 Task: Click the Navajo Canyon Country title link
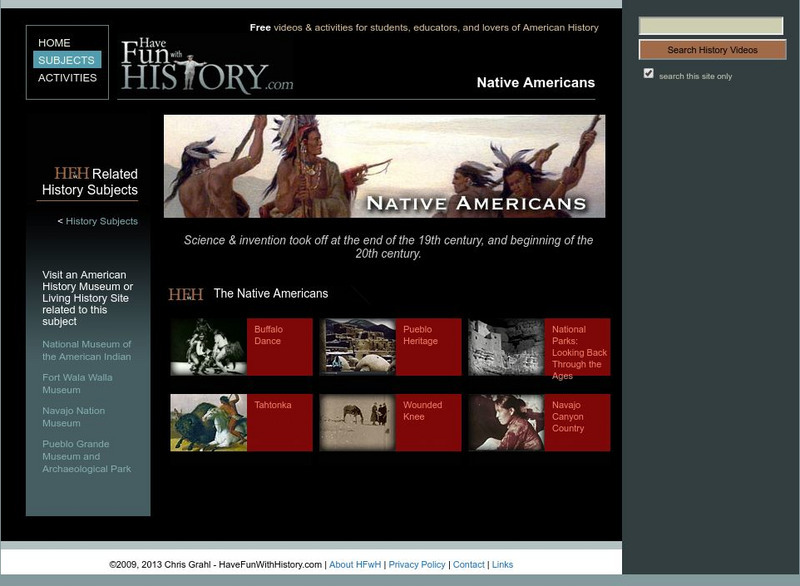[568, 416]
